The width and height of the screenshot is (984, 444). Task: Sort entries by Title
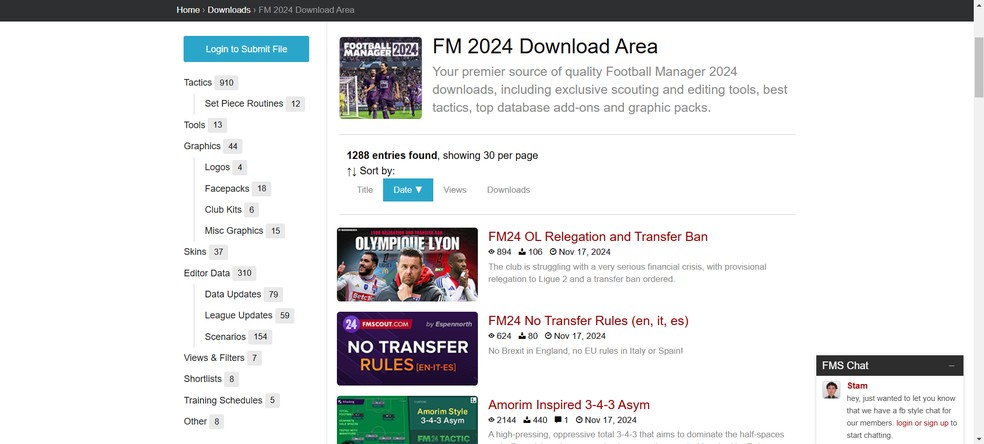[365, 190]
